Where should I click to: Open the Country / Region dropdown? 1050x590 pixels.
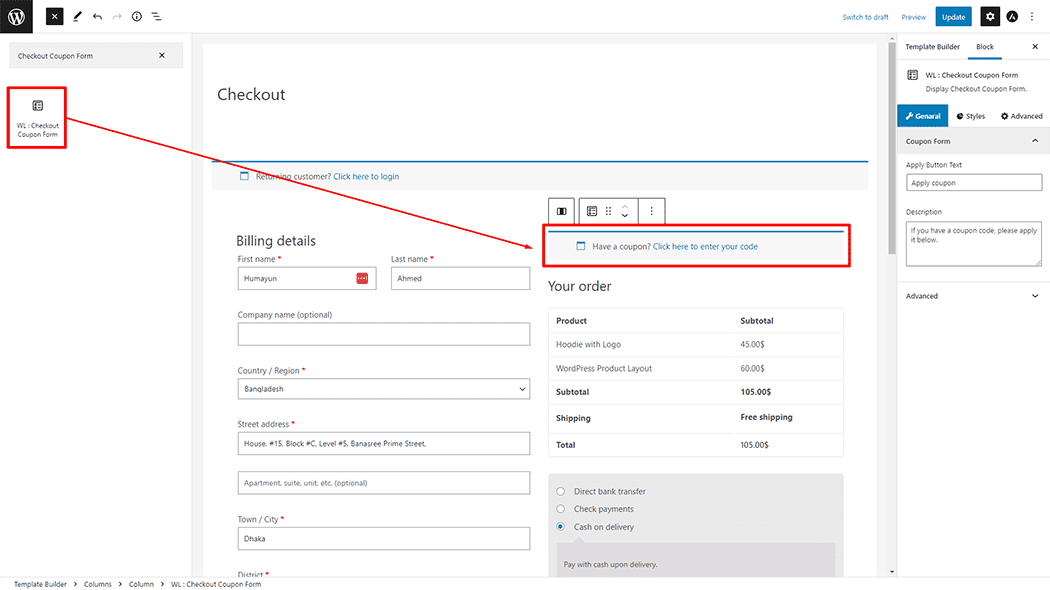[x=383, y=388]
